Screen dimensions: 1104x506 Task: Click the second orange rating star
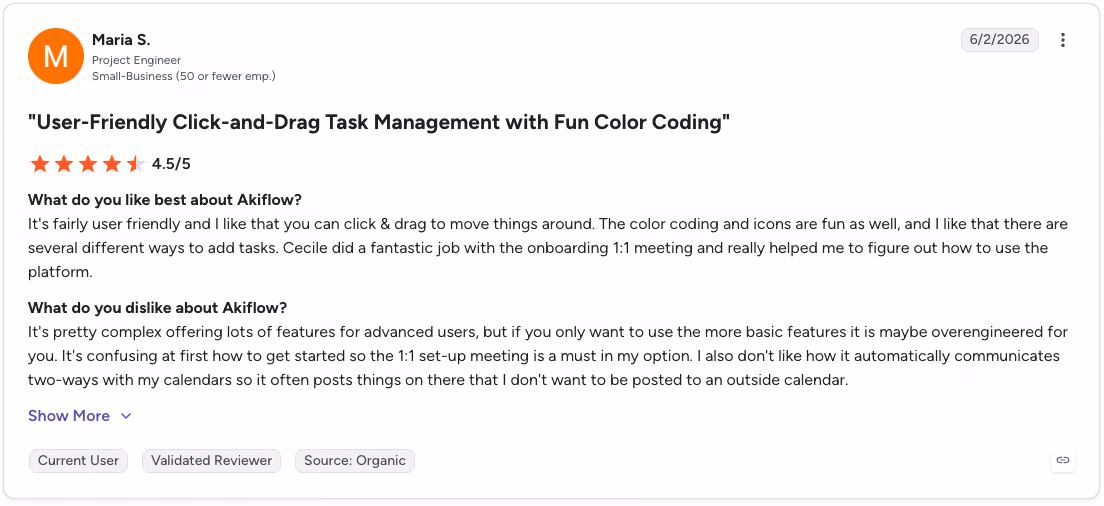tap(64, 165)
